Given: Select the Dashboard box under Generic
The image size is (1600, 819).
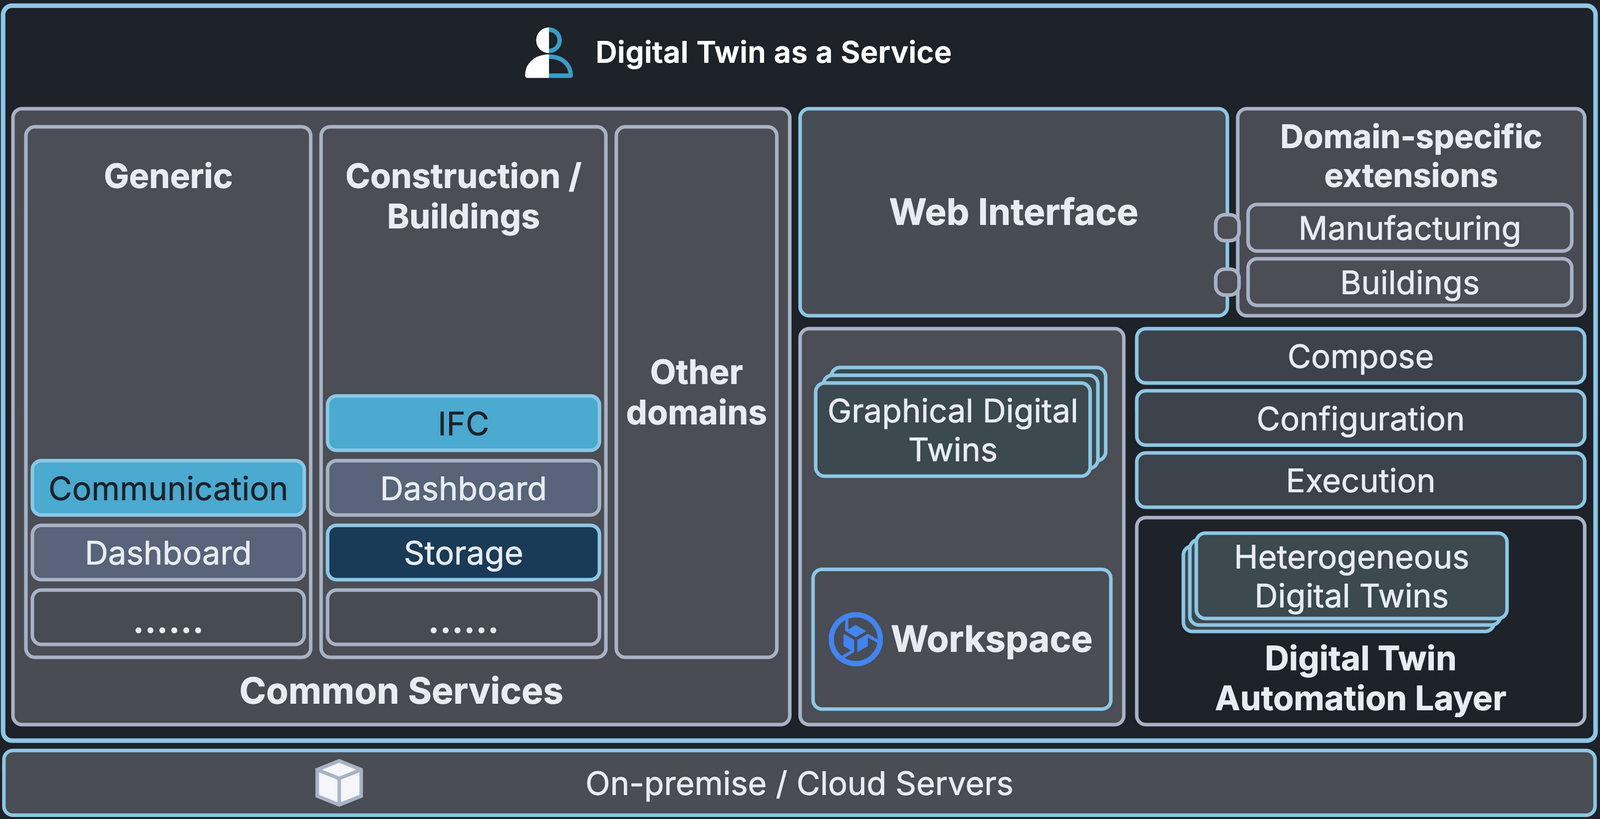Looking at the screenshot, I should point(168,553).
